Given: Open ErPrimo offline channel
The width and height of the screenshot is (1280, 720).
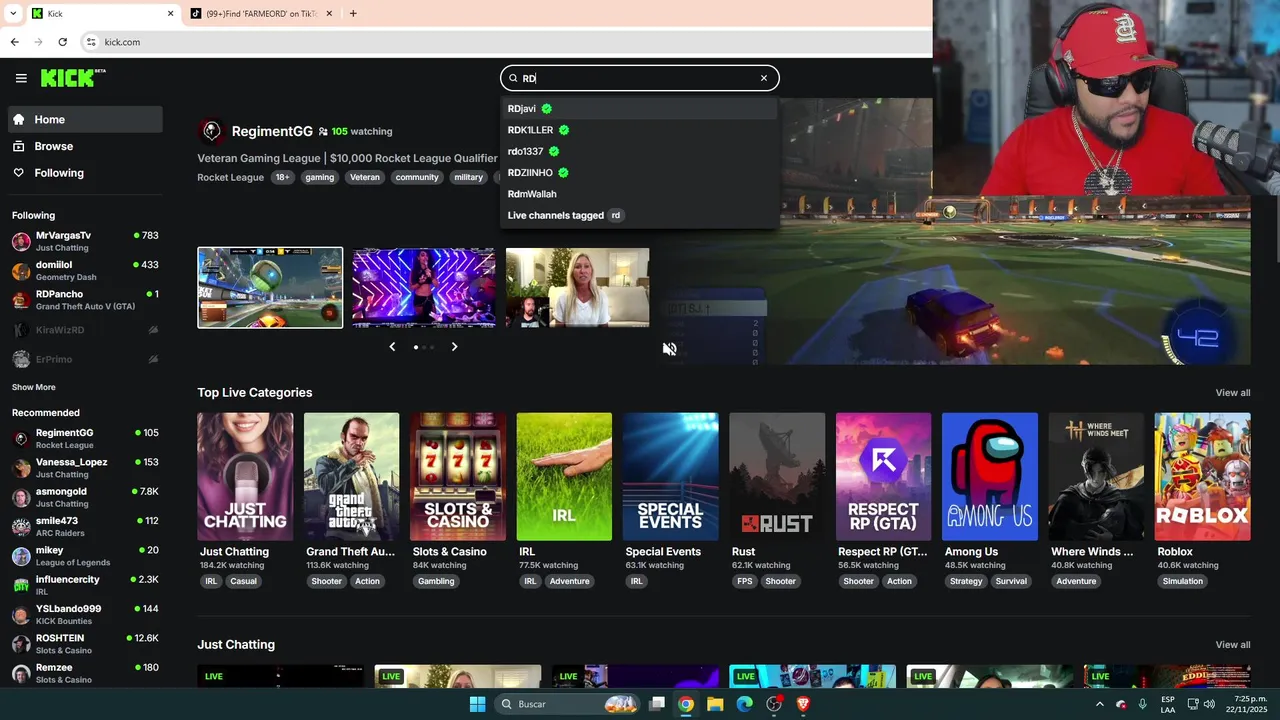Looking at the screenshot, I should tap(85, 359).
